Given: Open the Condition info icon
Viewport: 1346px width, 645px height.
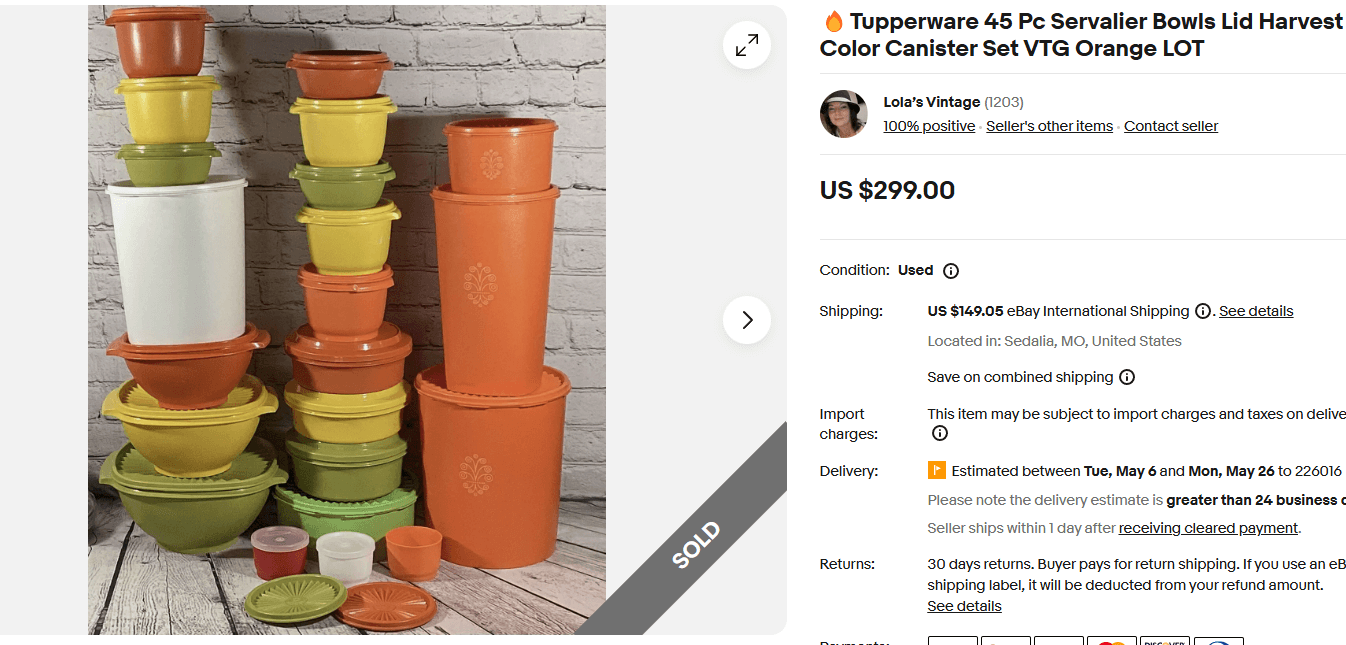Looking at the screenshot, I should [x=950, y=270].
